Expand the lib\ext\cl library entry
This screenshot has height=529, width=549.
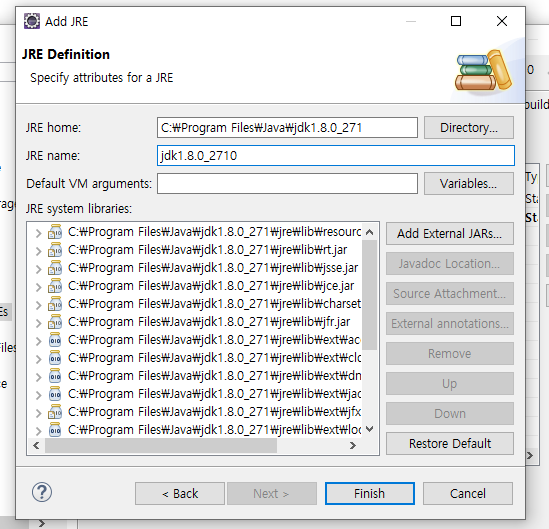tap(39, 359)
